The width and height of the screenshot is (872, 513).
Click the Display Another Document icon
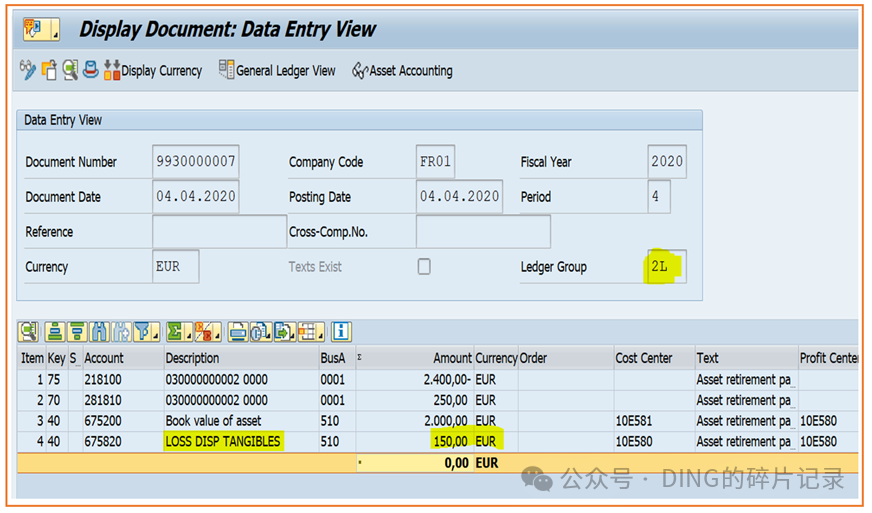point(49,70)
